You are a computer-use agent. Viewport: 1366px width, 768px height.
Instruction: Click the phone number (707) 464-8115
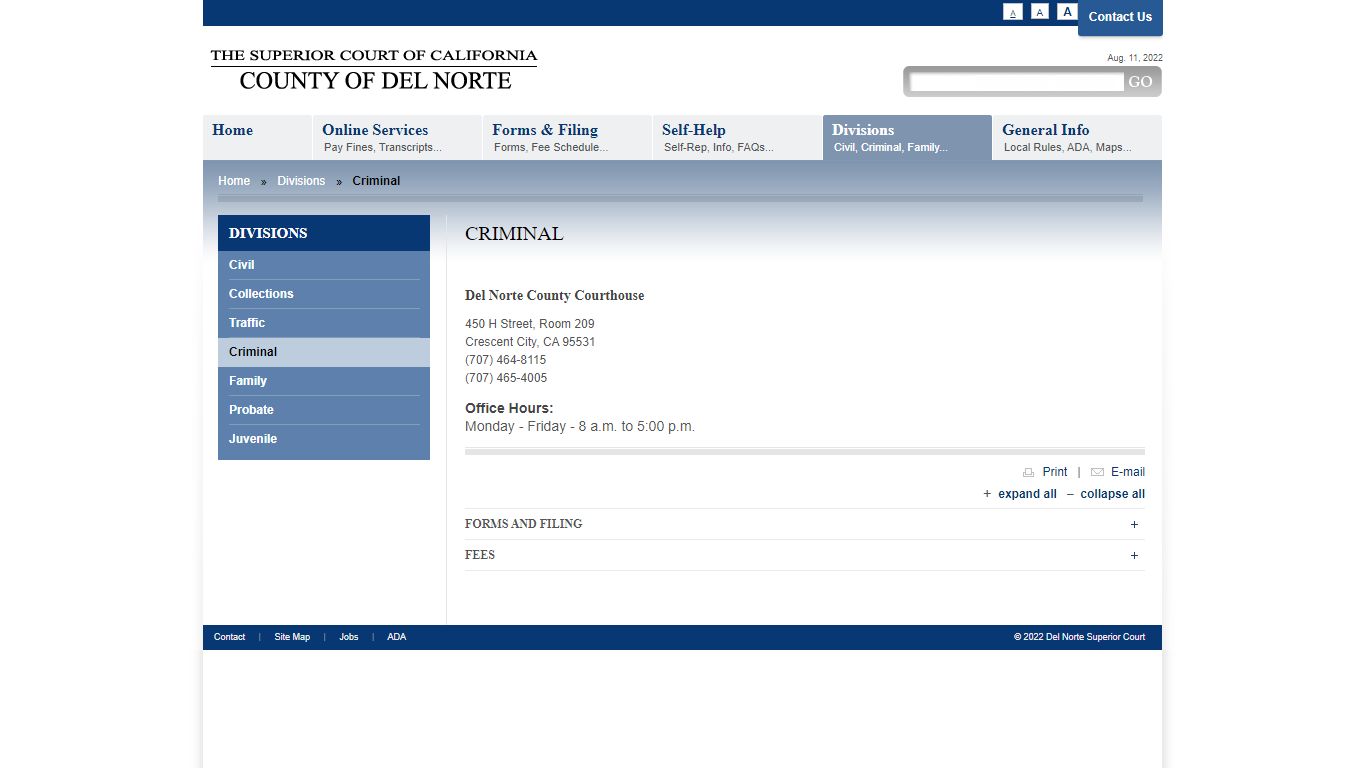point(506,360)
